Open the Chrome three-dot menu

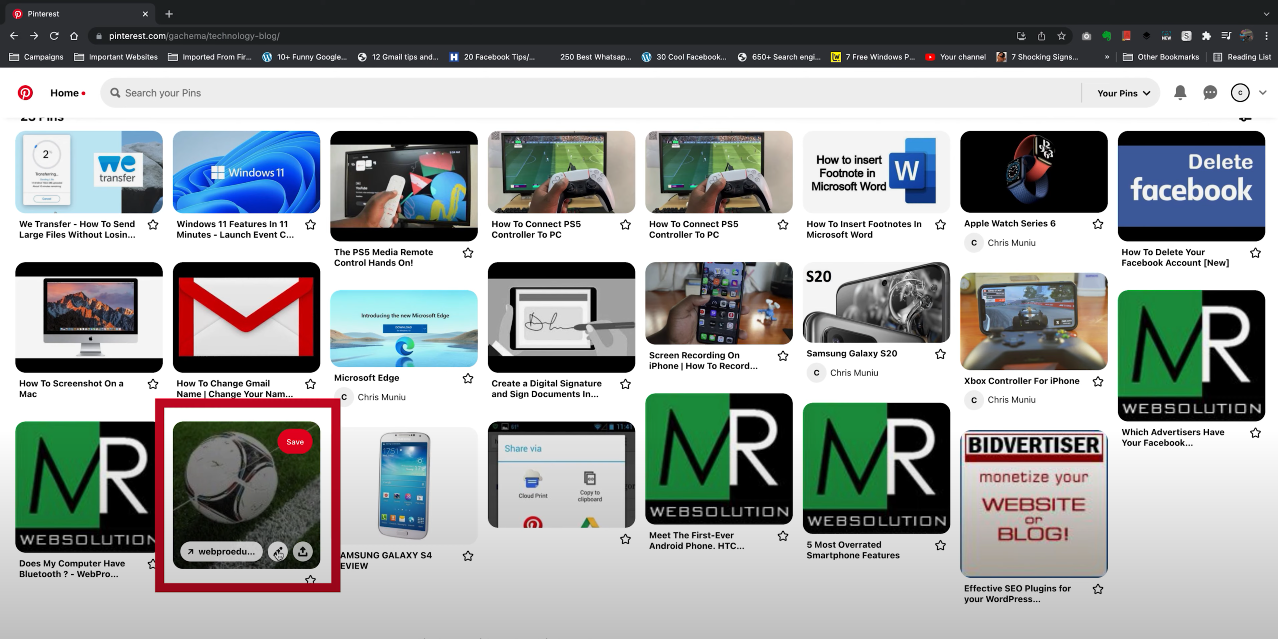1266,36
